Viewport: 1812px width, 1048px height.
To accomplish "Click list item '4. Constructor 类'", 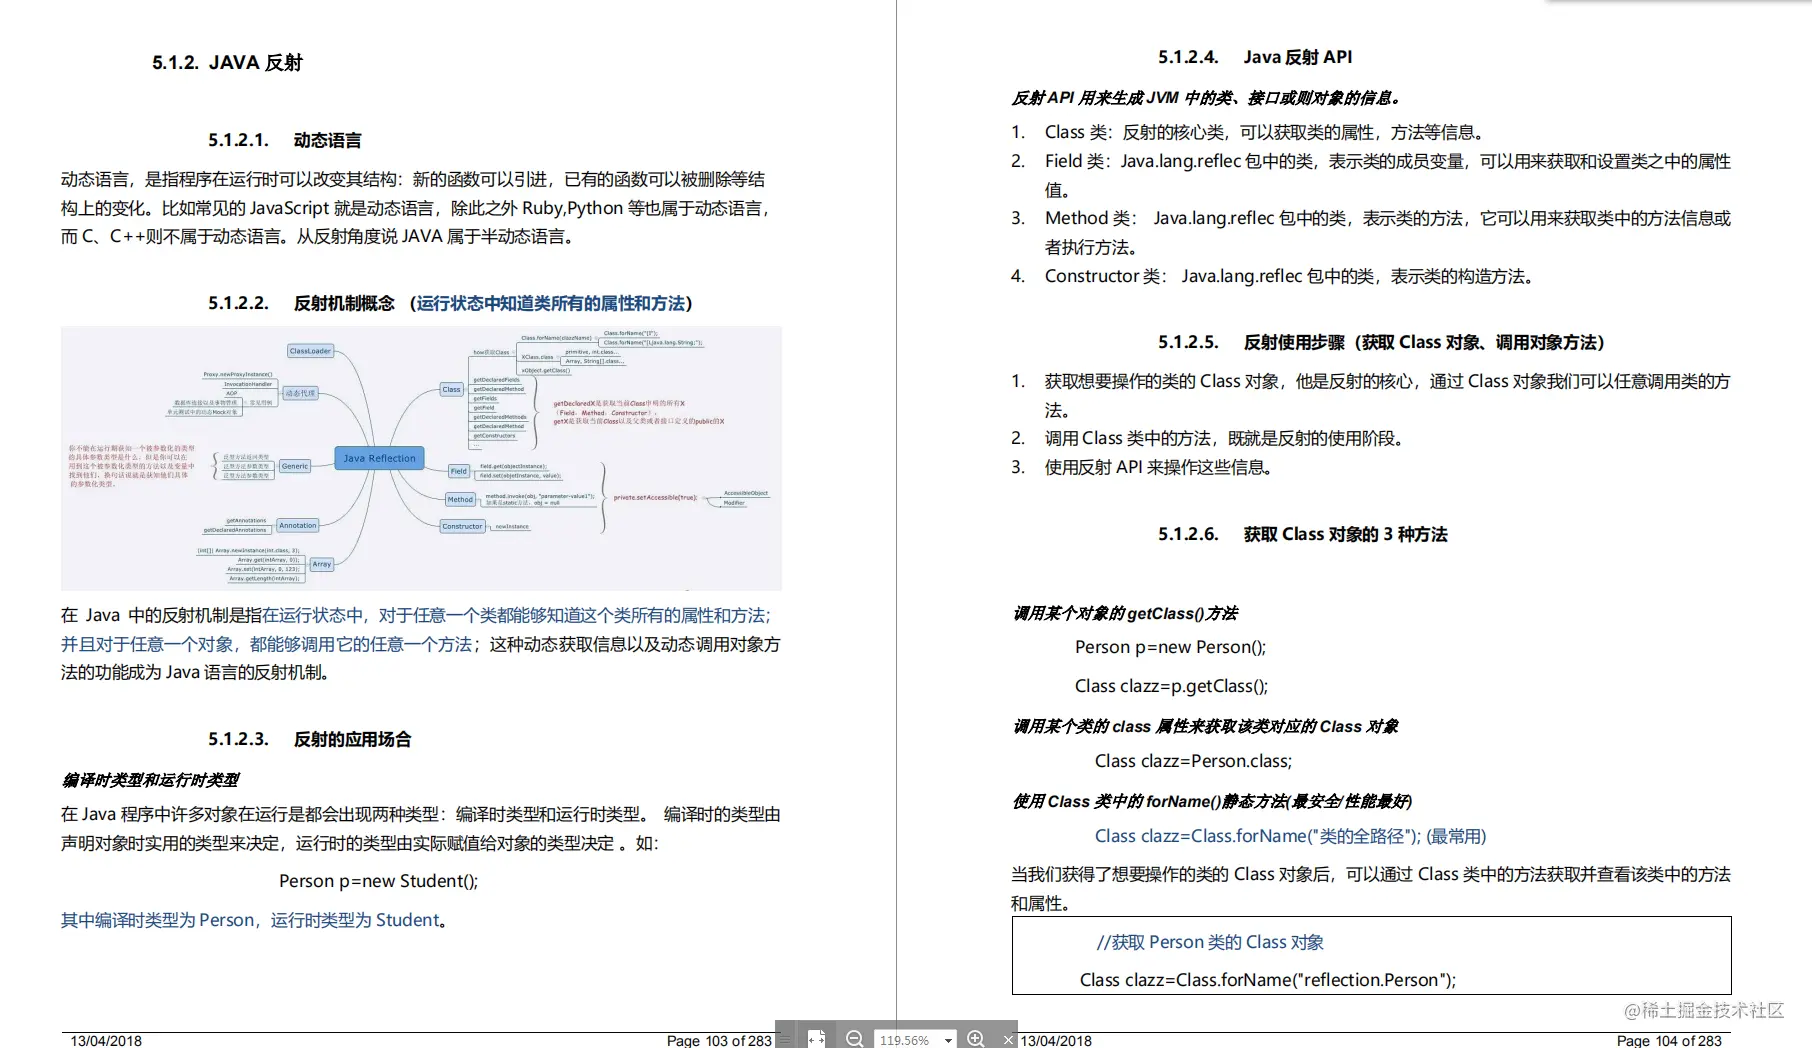I will tap(1273, 276).
